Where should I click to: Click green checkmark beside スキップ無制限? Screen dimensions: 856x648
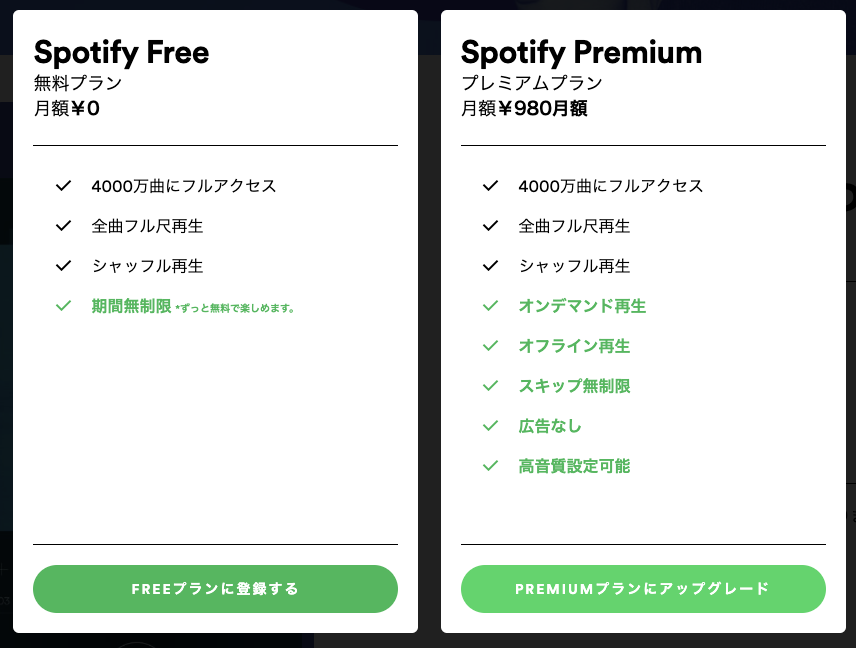tap(490, 386)
